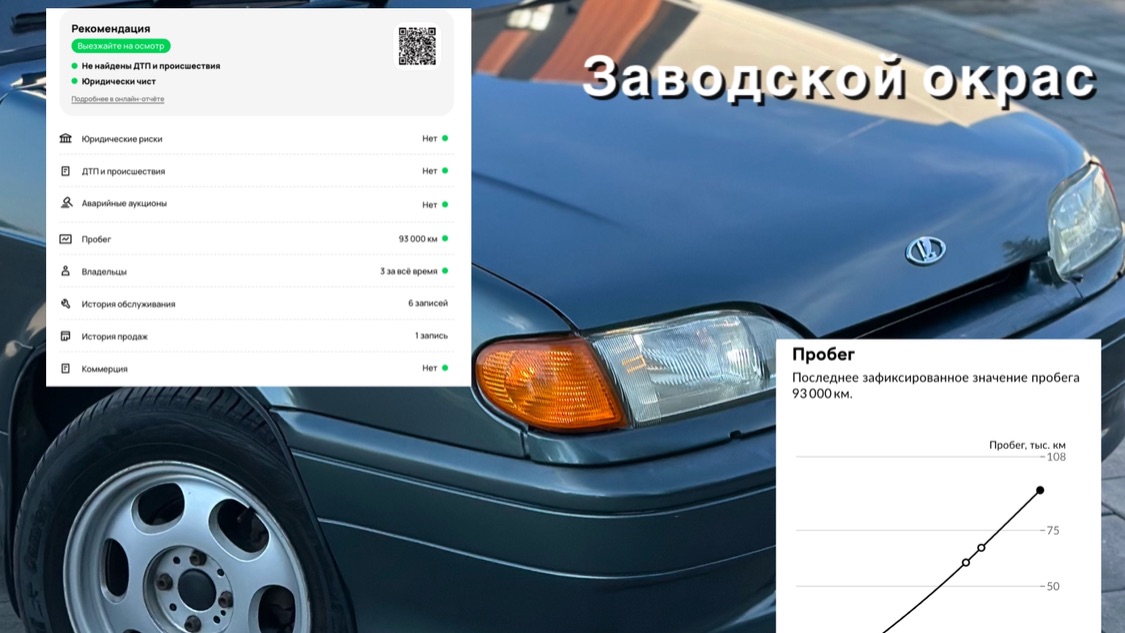Select the 'ДТП и происшествия' row label
1125x633 pixels.
(123, 172)
